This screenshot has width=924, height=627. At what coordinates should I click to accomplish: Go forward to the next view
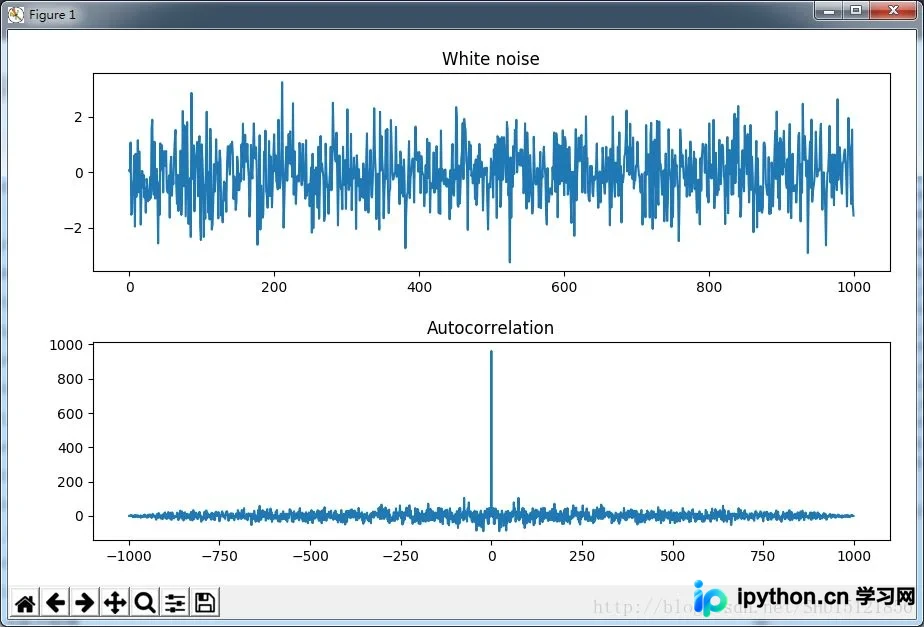click(85, 602)
